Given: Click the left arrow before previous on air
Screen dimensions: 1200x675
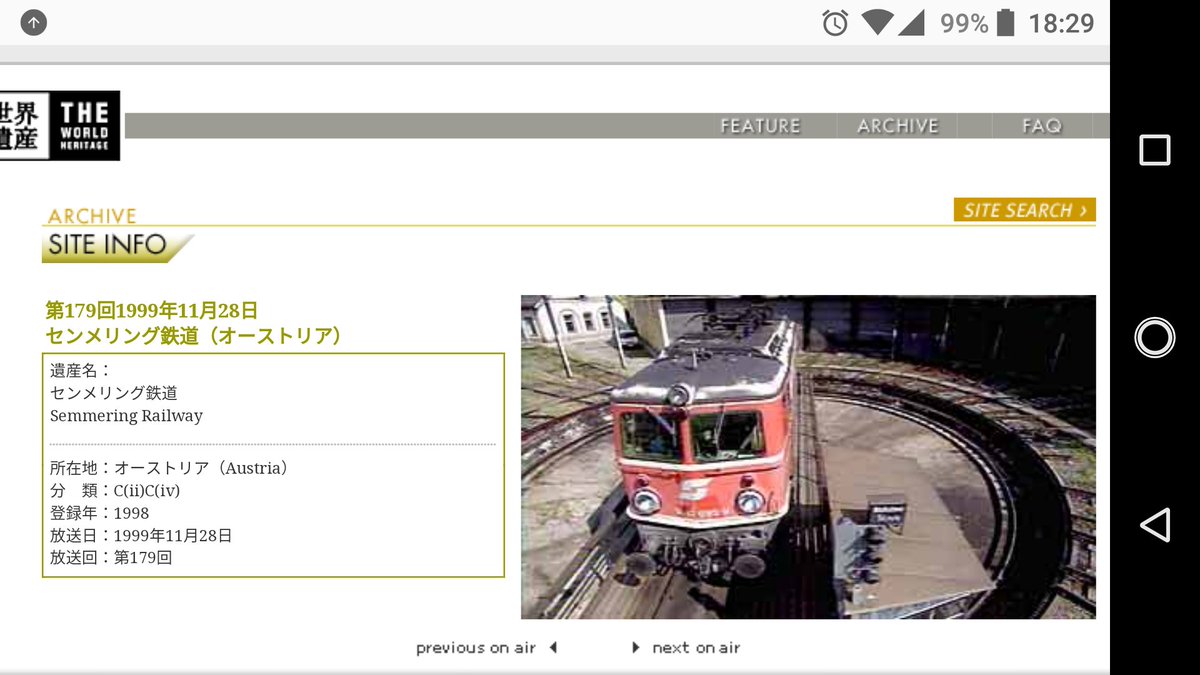Looking at the screenshot, I should 553,647.
